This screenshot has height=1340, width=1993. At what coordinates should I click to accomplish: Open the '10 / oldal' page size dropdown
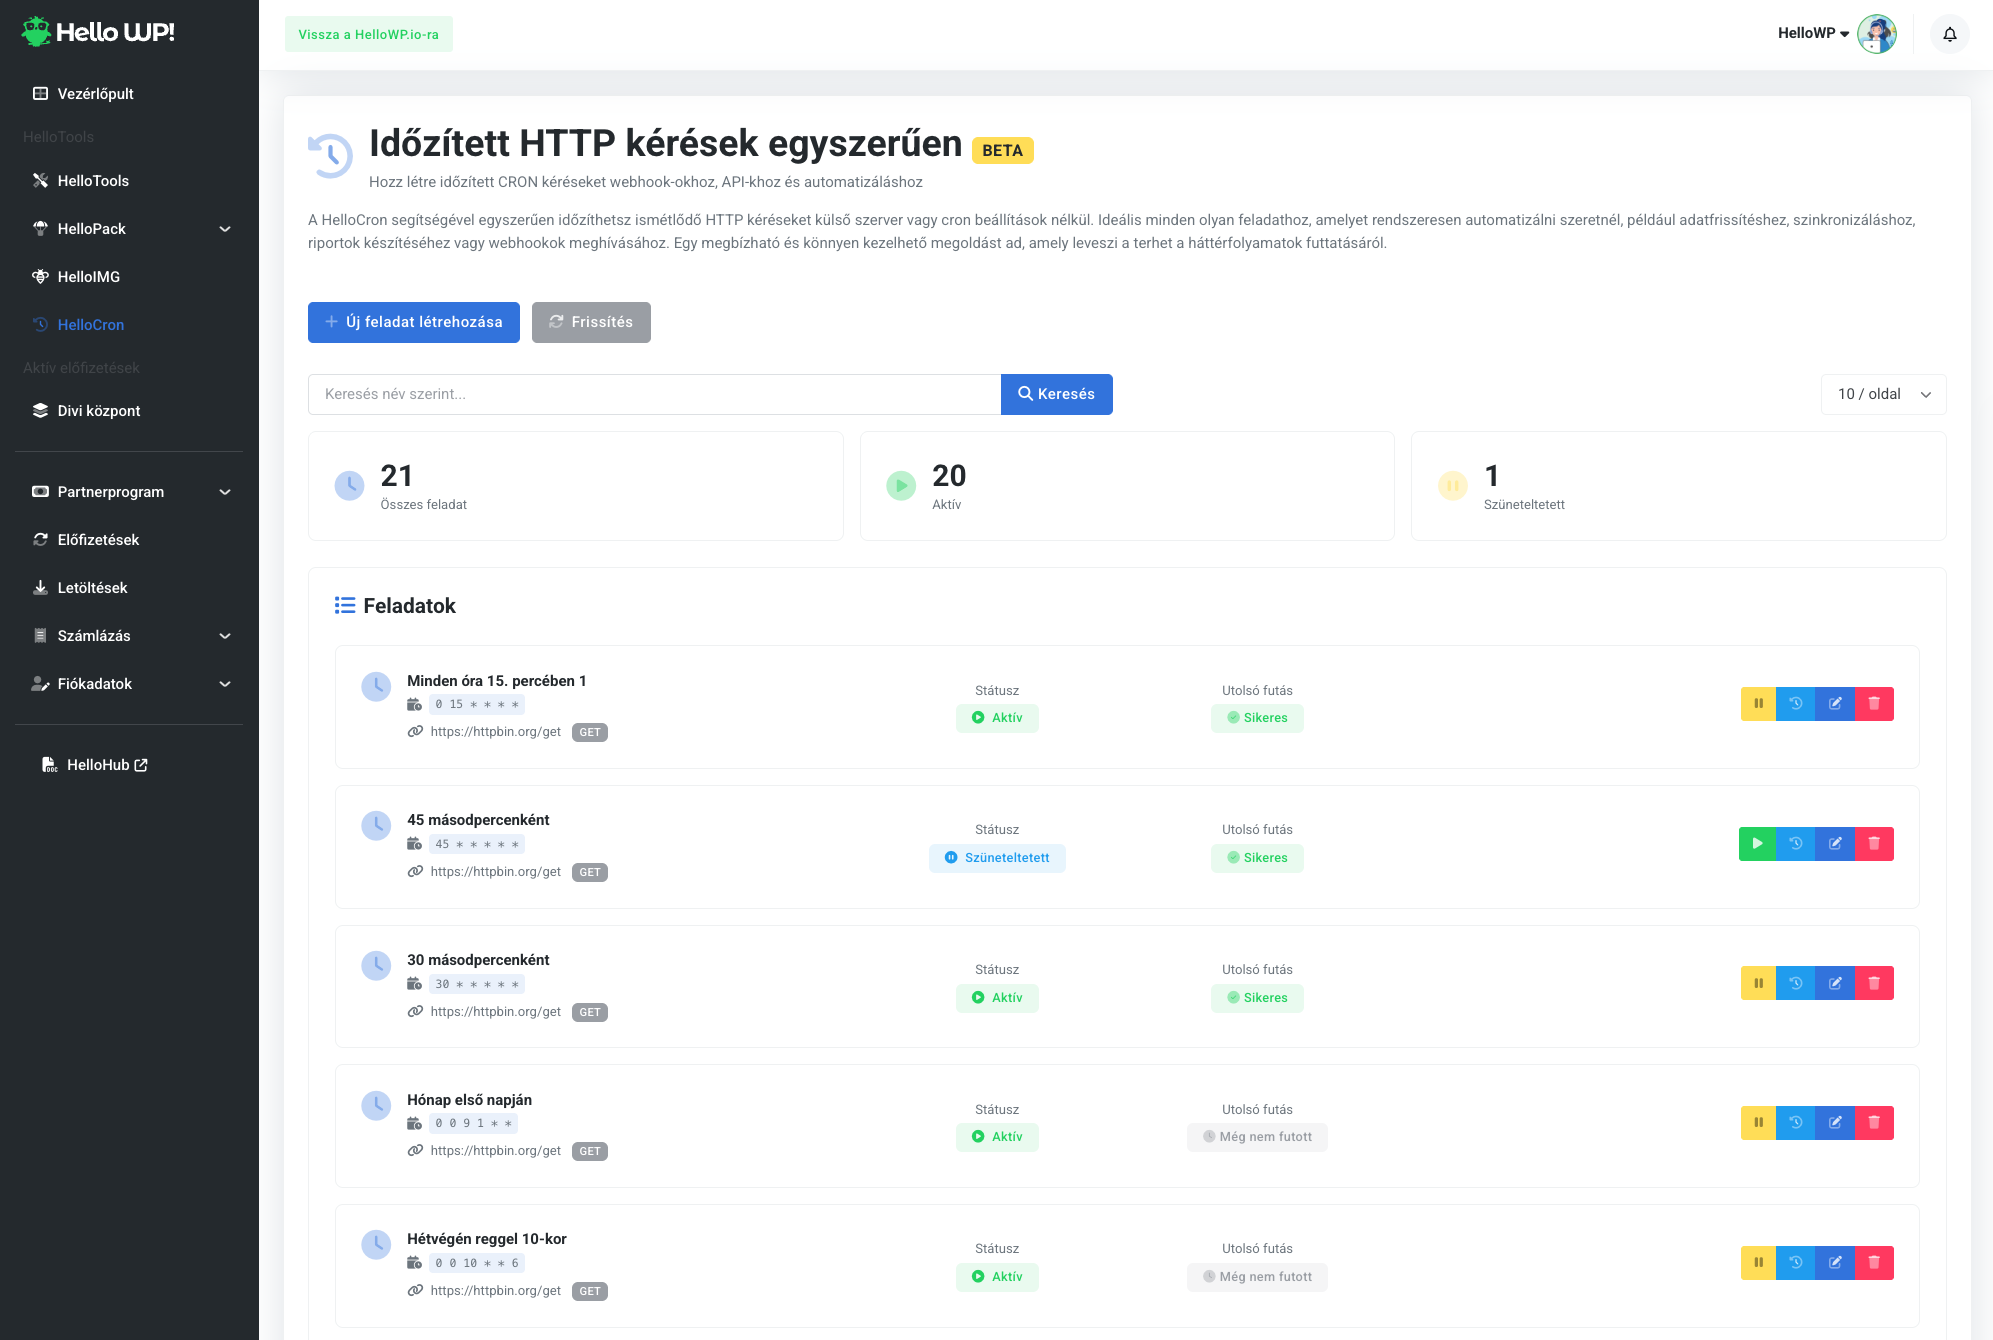(x=1883, y=394)
